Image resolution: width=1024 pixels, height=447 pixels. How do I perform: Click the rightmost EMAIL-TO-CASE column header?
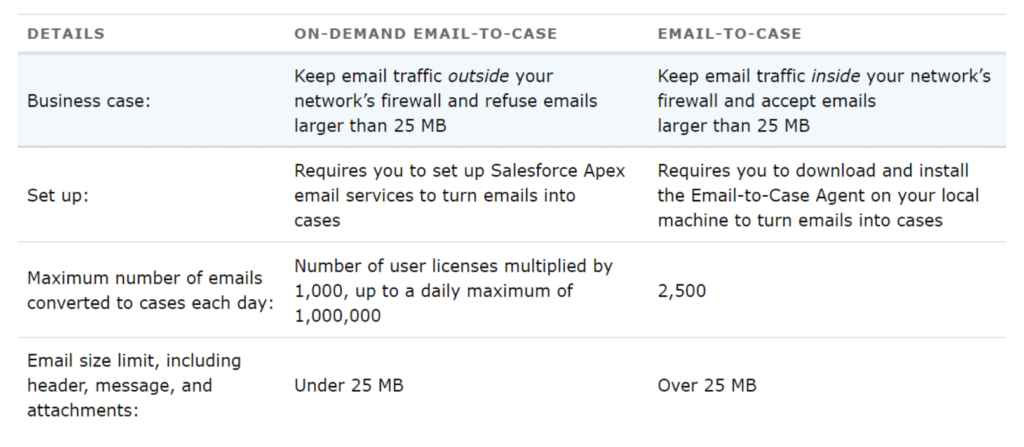tap(729, 34)
